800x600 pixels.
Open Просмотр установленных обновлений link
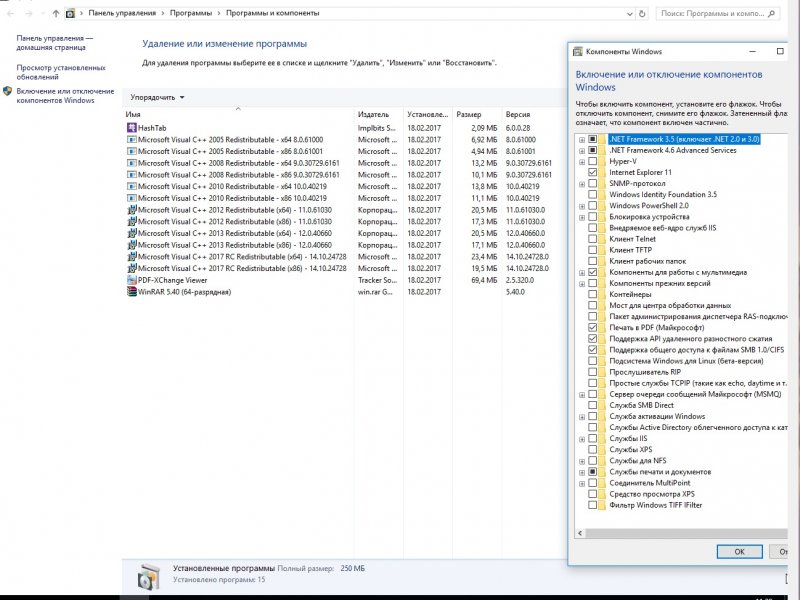[61, 72]
